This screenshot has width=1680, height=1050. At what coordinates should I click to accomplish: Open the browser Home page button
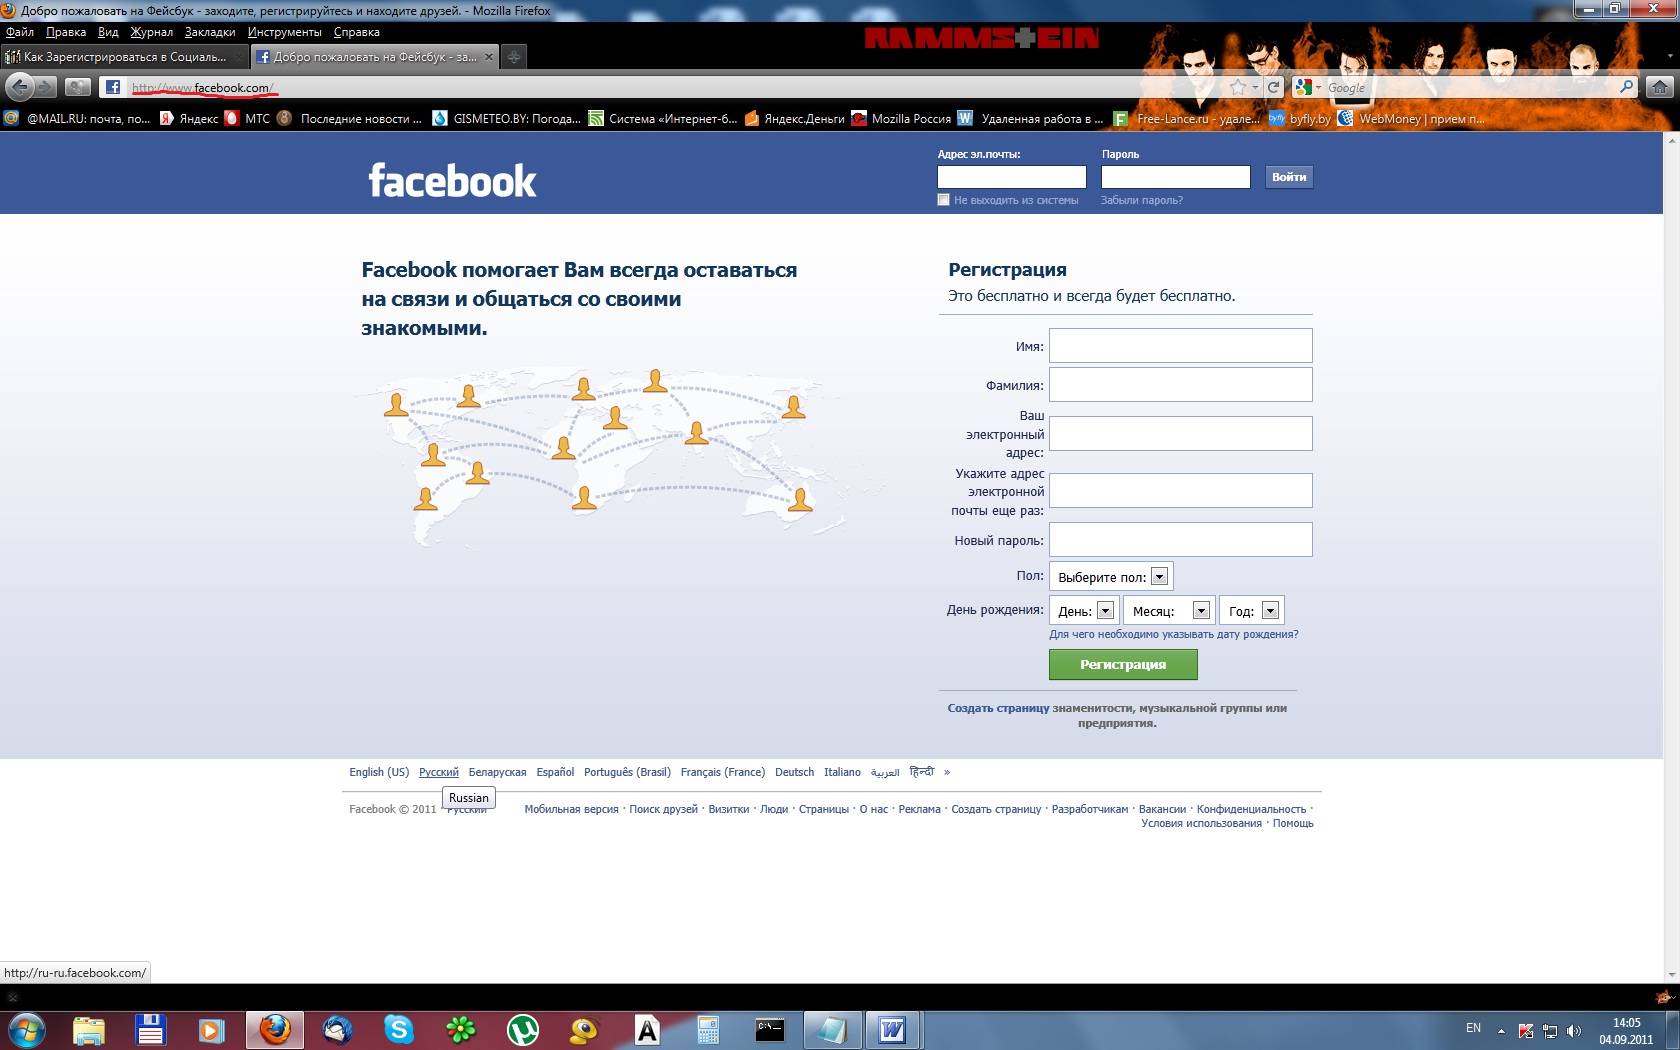pyautogui.click(x=1660, y=87)
